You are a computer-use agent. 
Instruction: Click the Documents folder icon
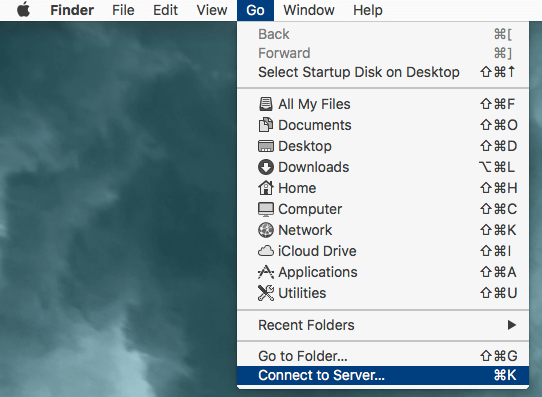point(265,125)
